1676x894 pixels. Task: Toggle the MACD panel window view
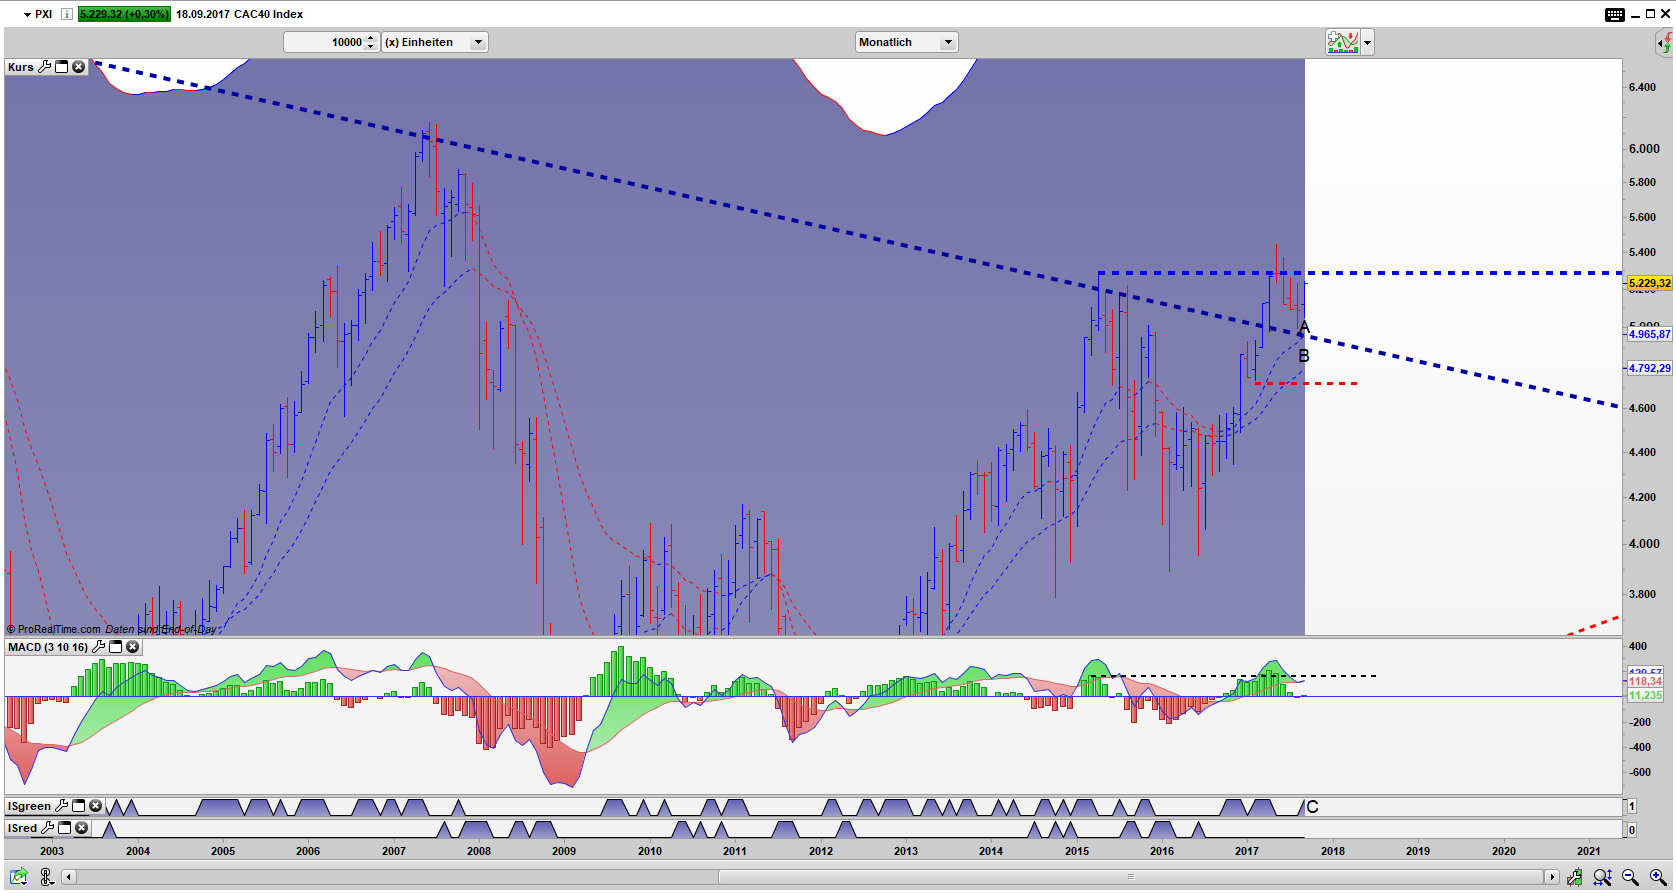tap(115, 647)
